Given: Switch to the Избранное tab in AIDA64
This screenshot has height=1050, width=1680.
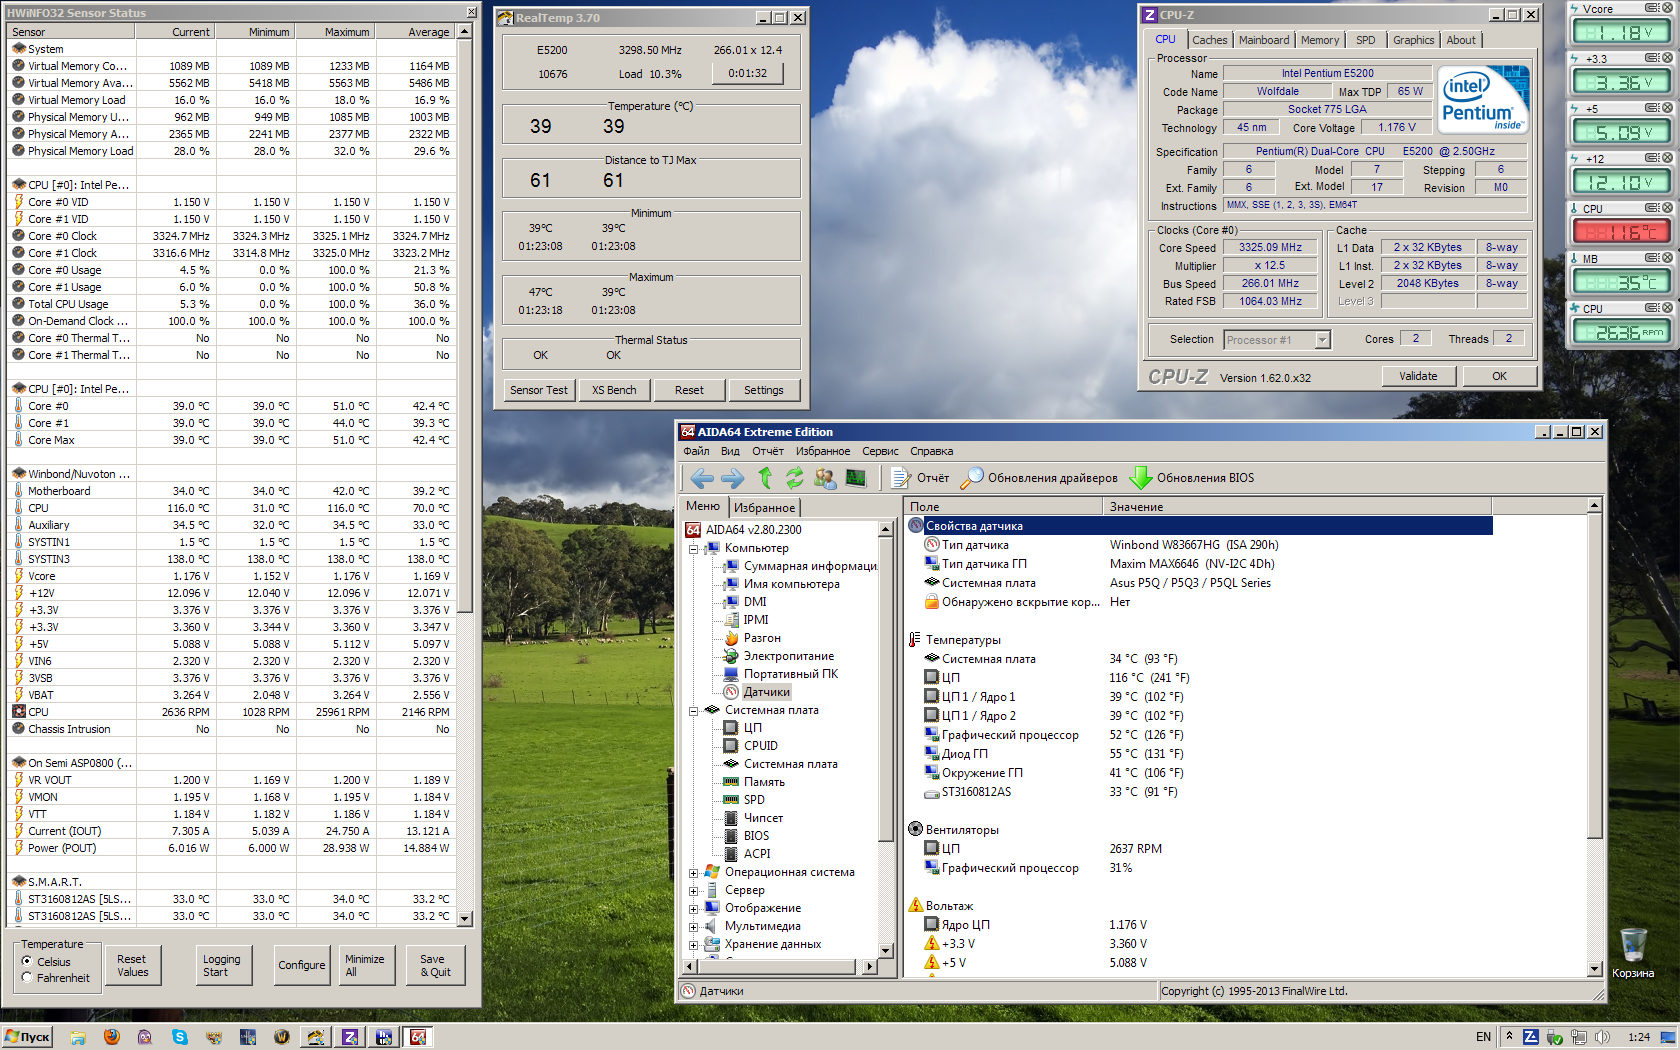Looking at the screenshot, I should coord(764,508).
